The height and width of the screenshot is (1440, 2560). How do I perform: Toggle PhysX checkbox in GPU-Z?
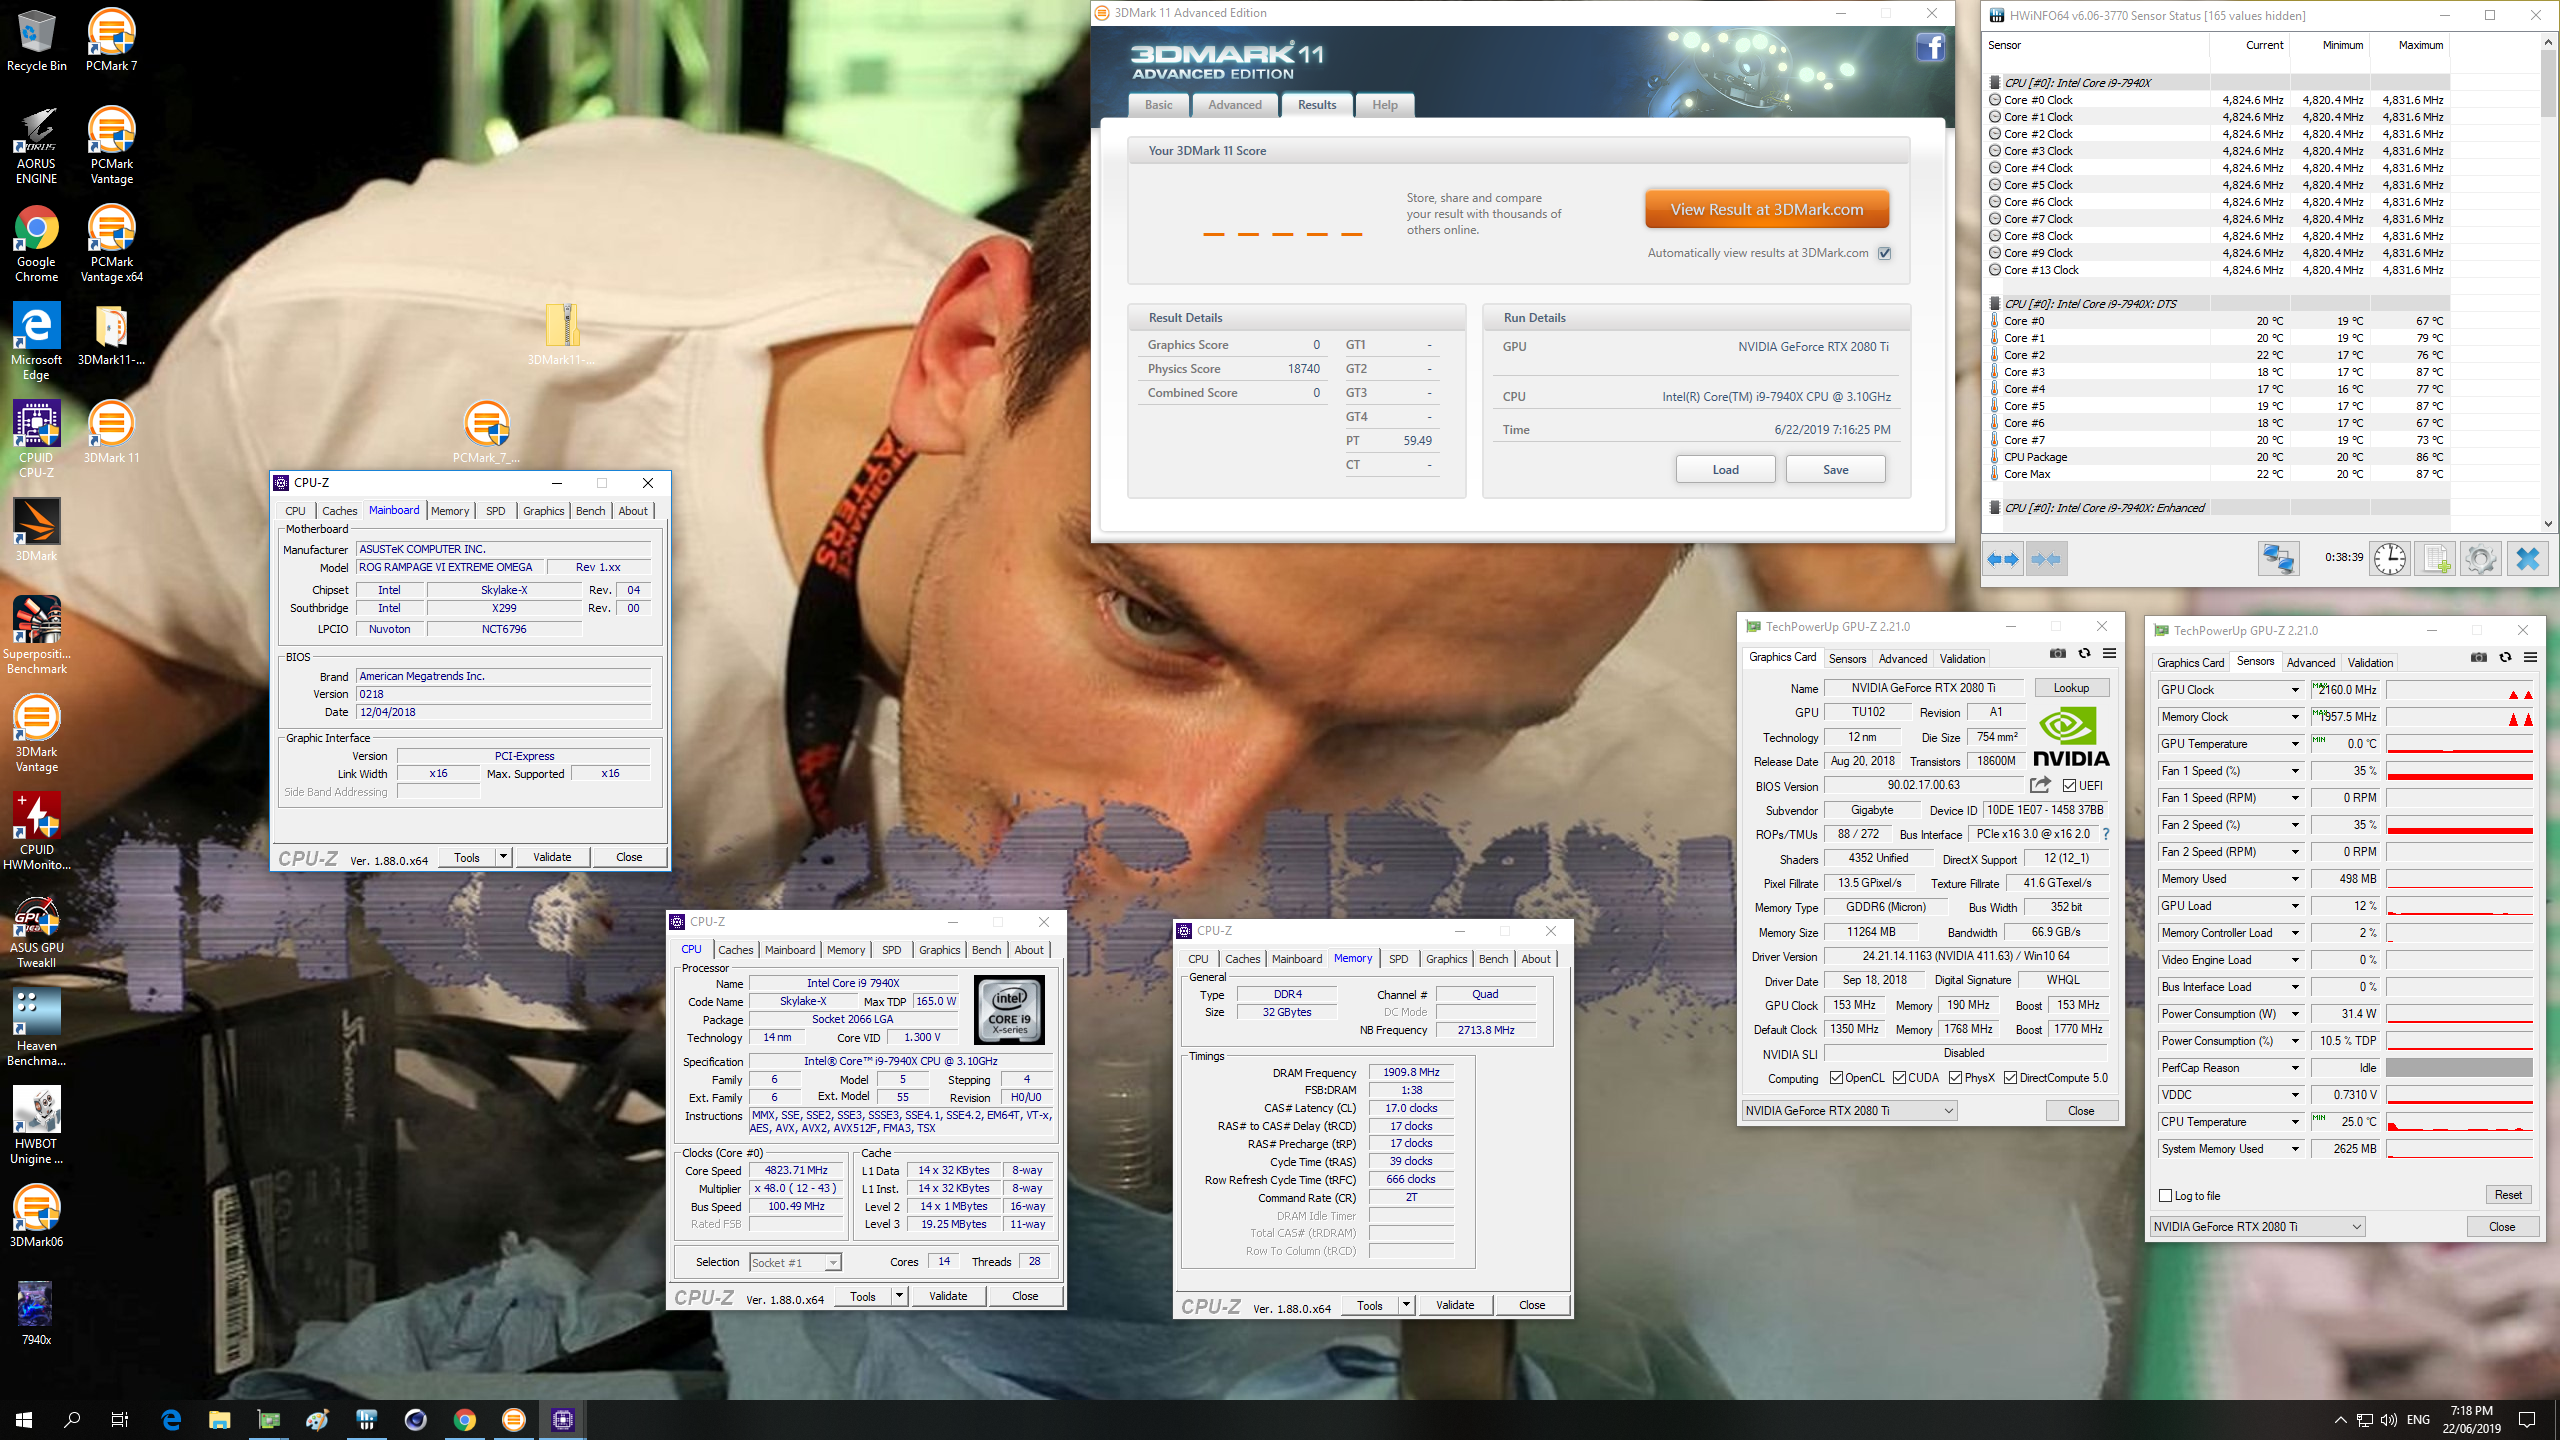[x=1955, y=1078]
